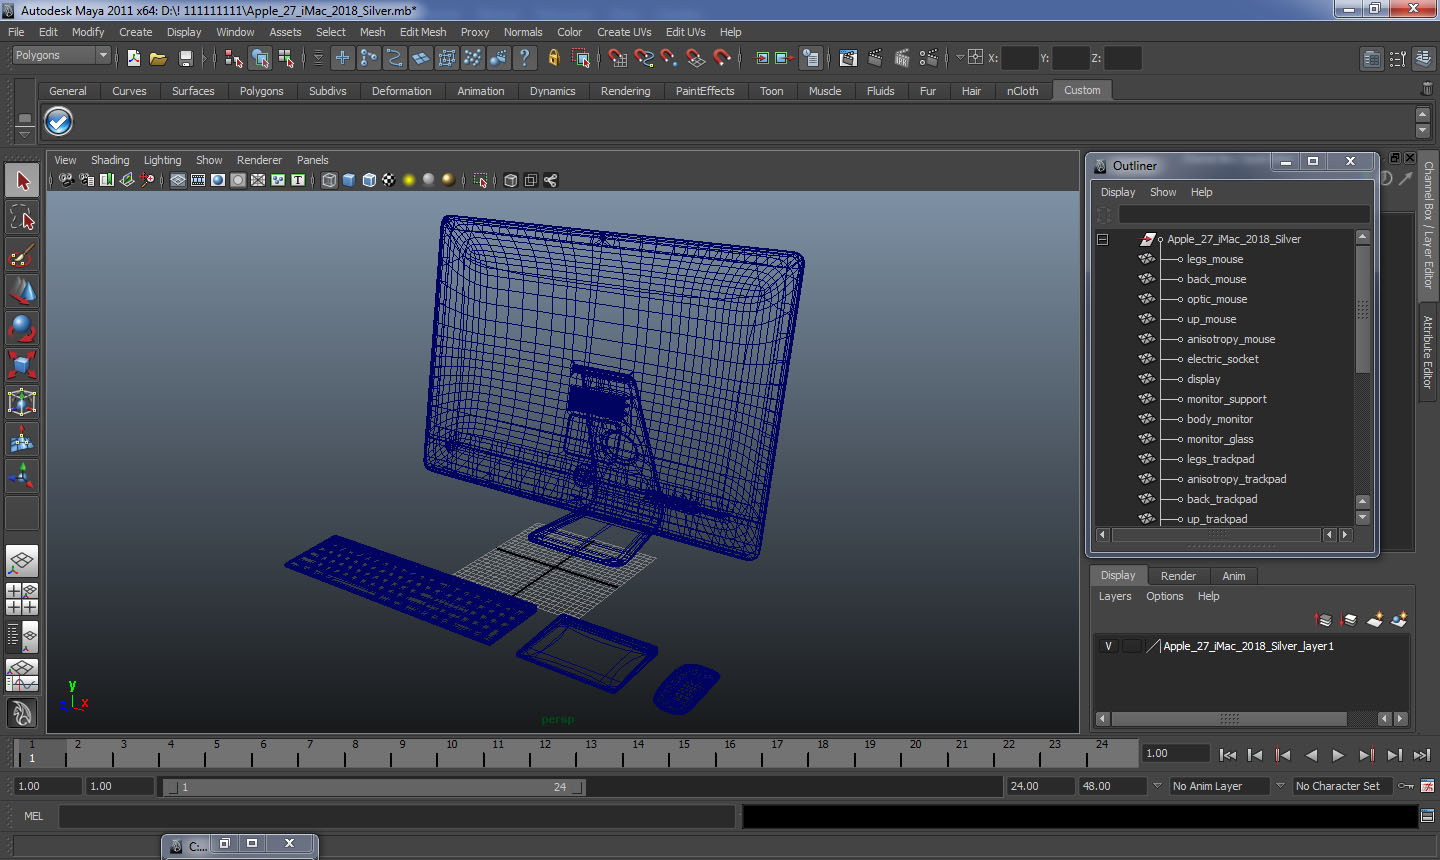Viewport: 1440px width, 860px height.
Task: Pick the Move tool in toolbox
Action: (22, 291)
